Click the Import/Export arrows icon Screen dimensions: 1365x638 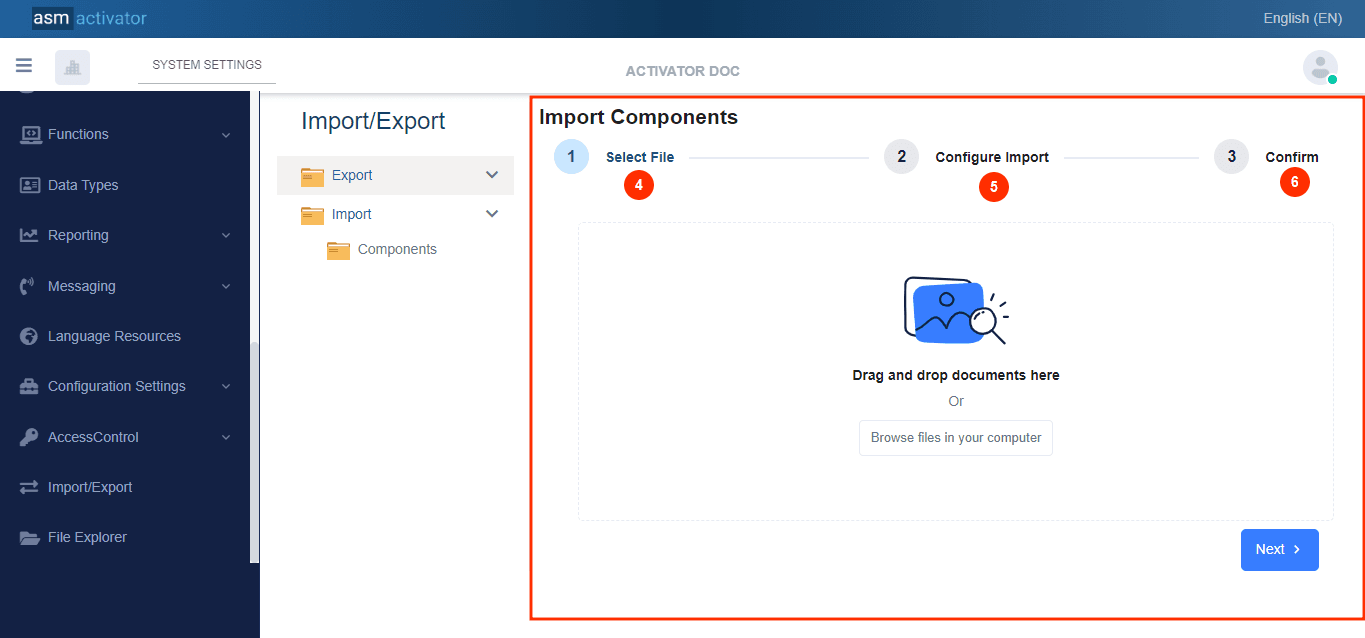(x=30, y=487)
